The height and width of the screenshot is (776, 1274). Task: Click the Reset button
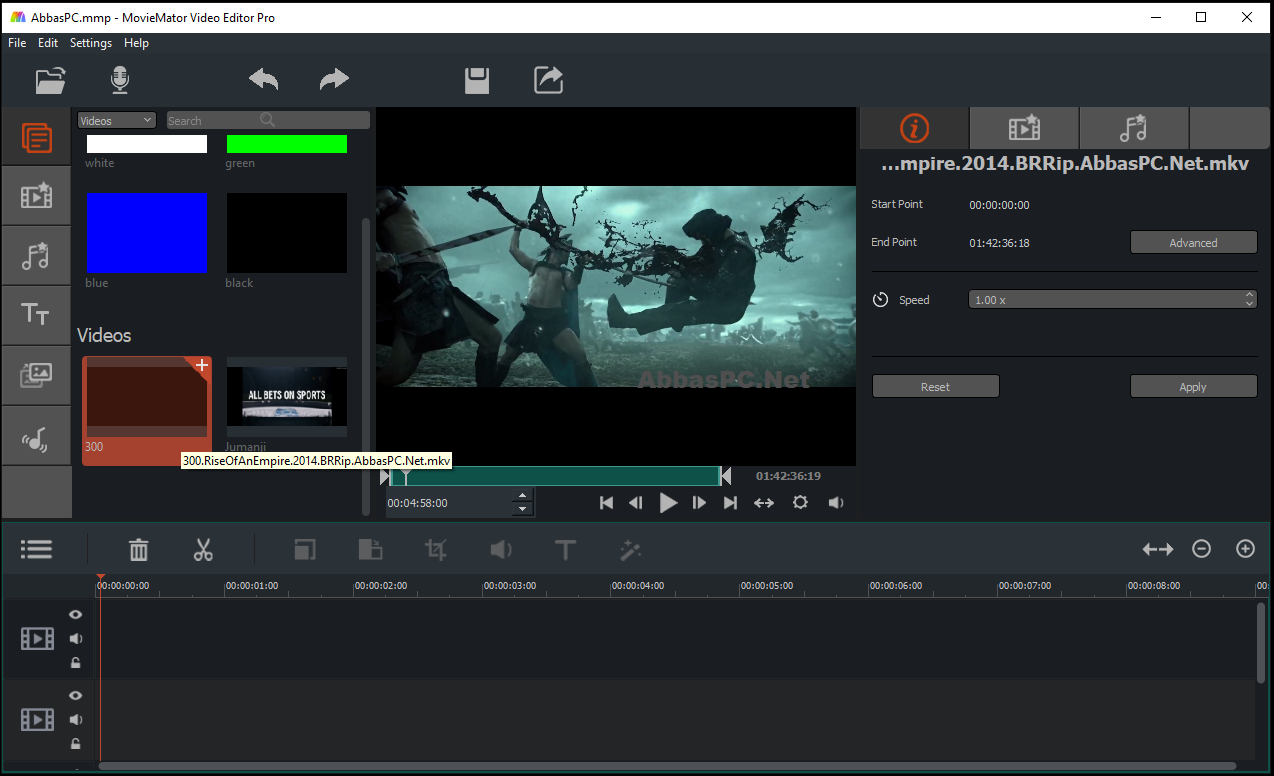[x=935, y=387]
